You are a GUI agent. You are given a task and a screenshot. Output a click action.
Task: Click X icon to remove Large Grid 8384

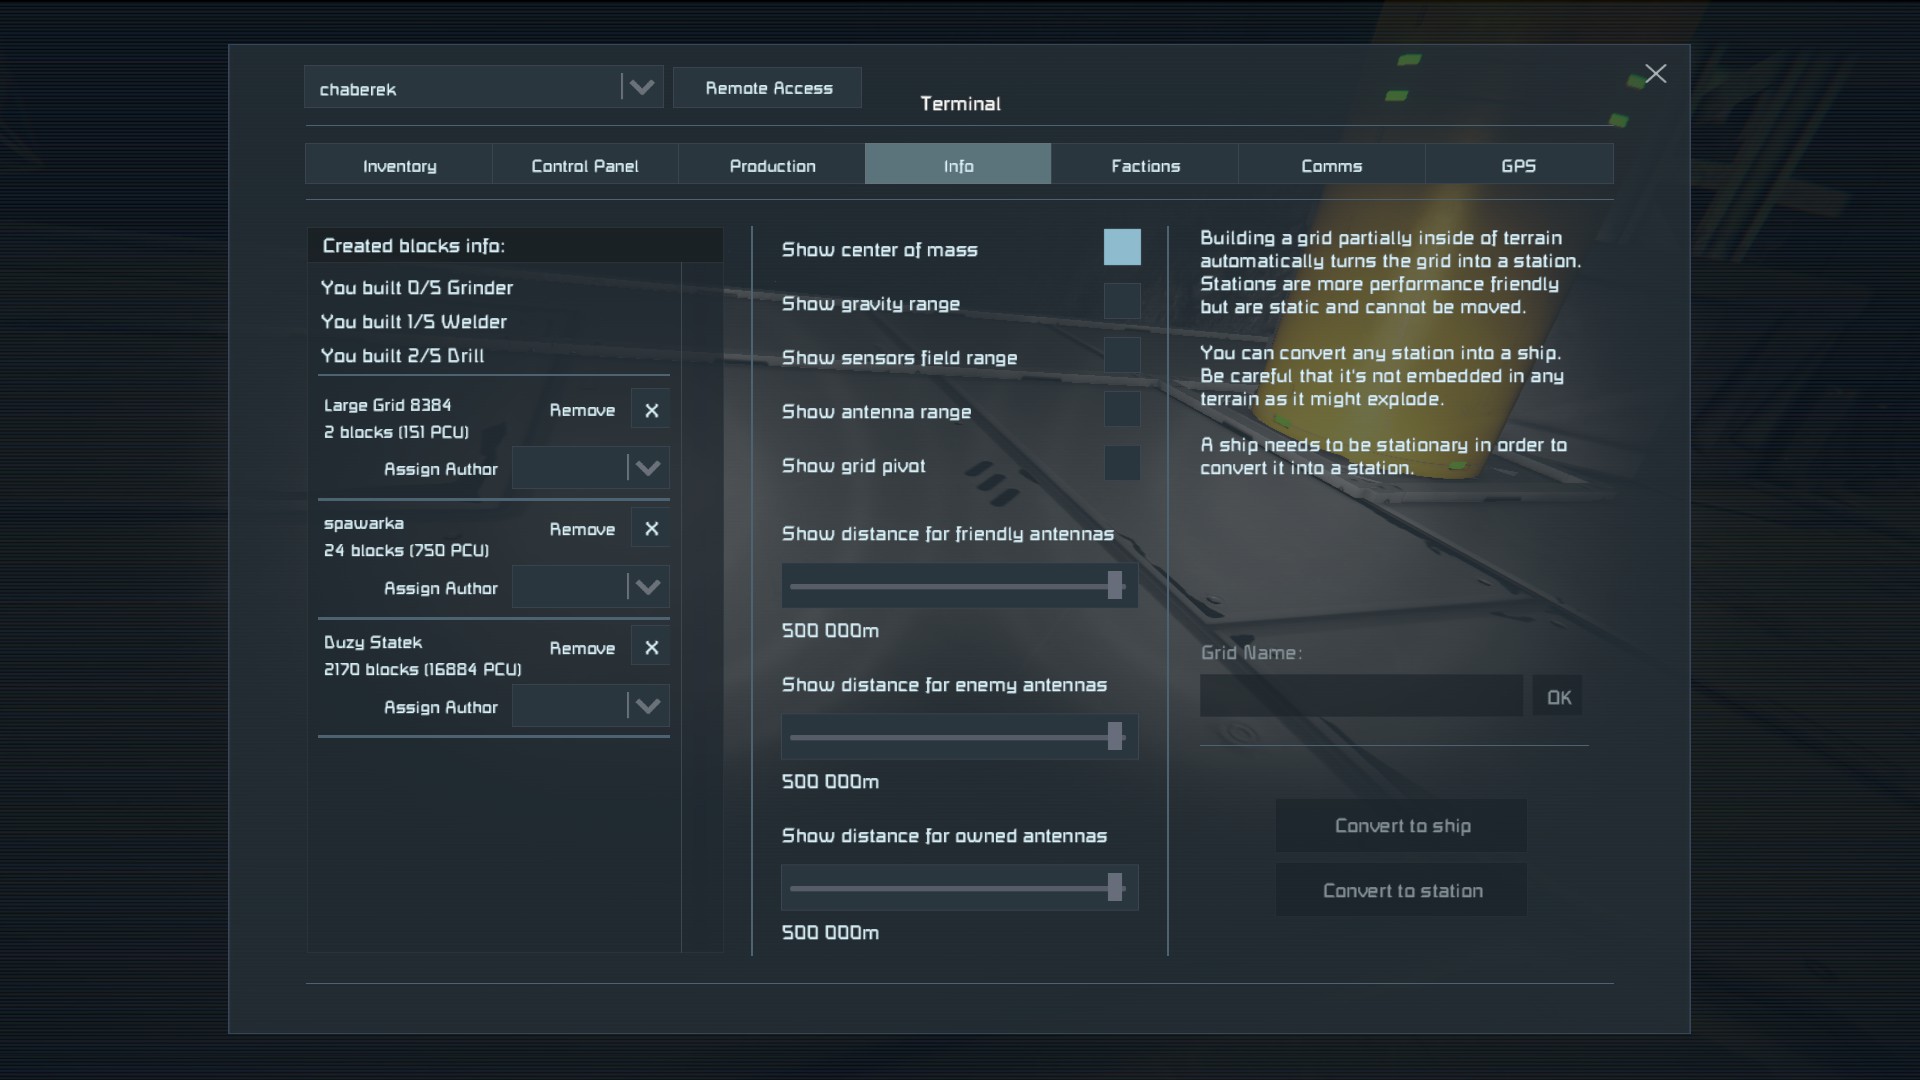tap(651, 410)
